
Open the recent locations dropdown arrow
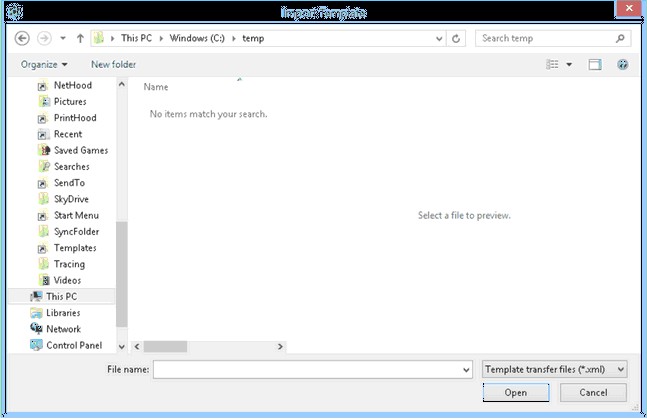coord(63,39)
